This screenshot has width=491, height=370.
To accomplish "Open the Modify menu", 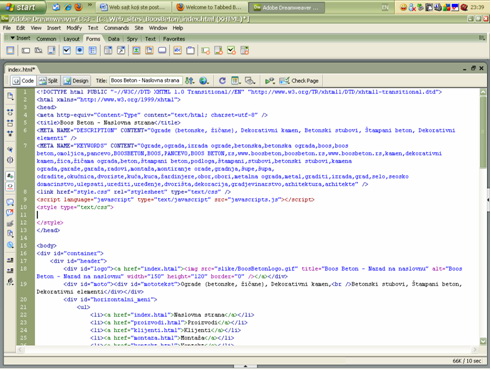I will [x=74, y=28].
